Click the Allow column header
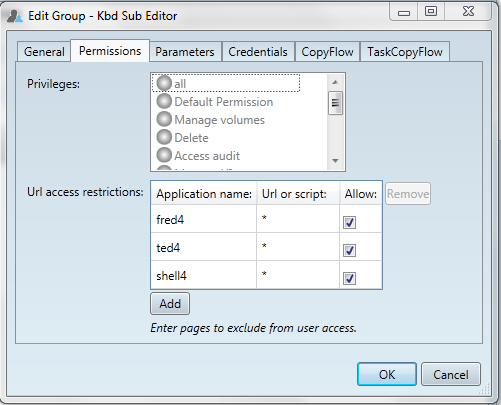 [361, 194]
